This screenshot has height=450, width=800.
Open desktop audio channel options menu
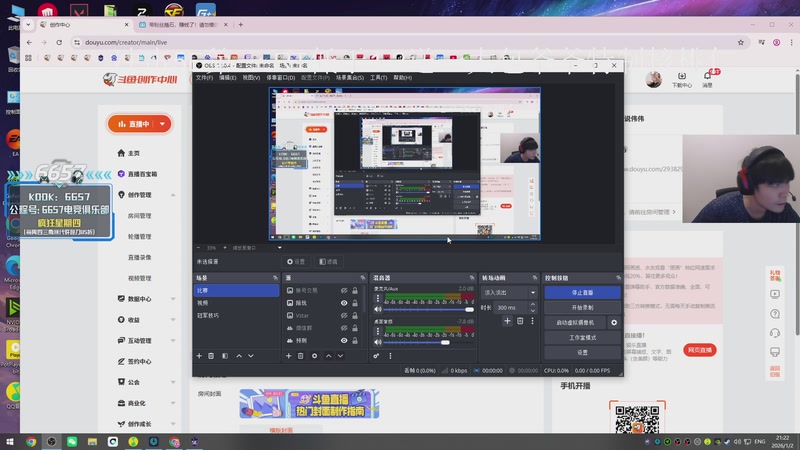378,331
